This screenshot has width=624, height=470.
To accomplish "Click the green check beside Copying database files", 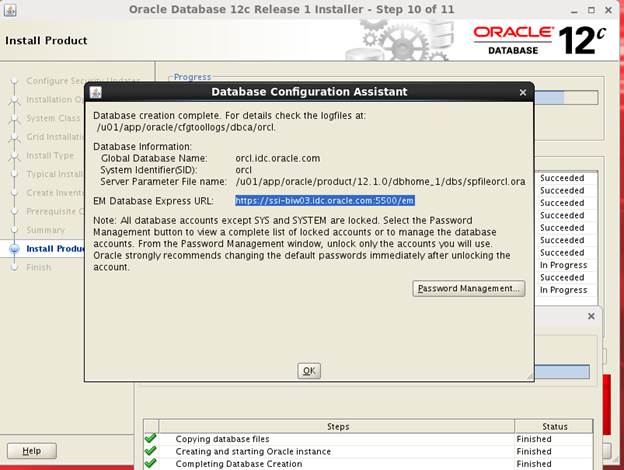I will 150,439.
